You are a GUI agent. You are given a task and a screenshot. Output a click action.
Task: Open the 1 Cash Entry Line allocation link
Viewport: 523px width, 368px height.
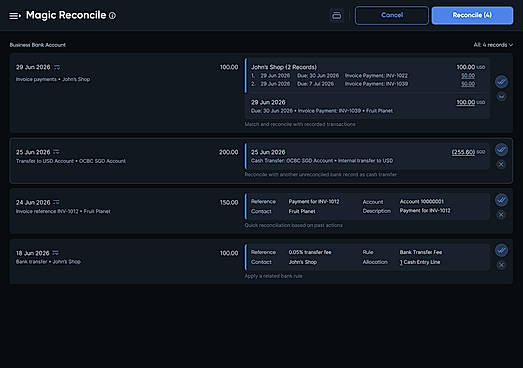[x=420, y=262]
